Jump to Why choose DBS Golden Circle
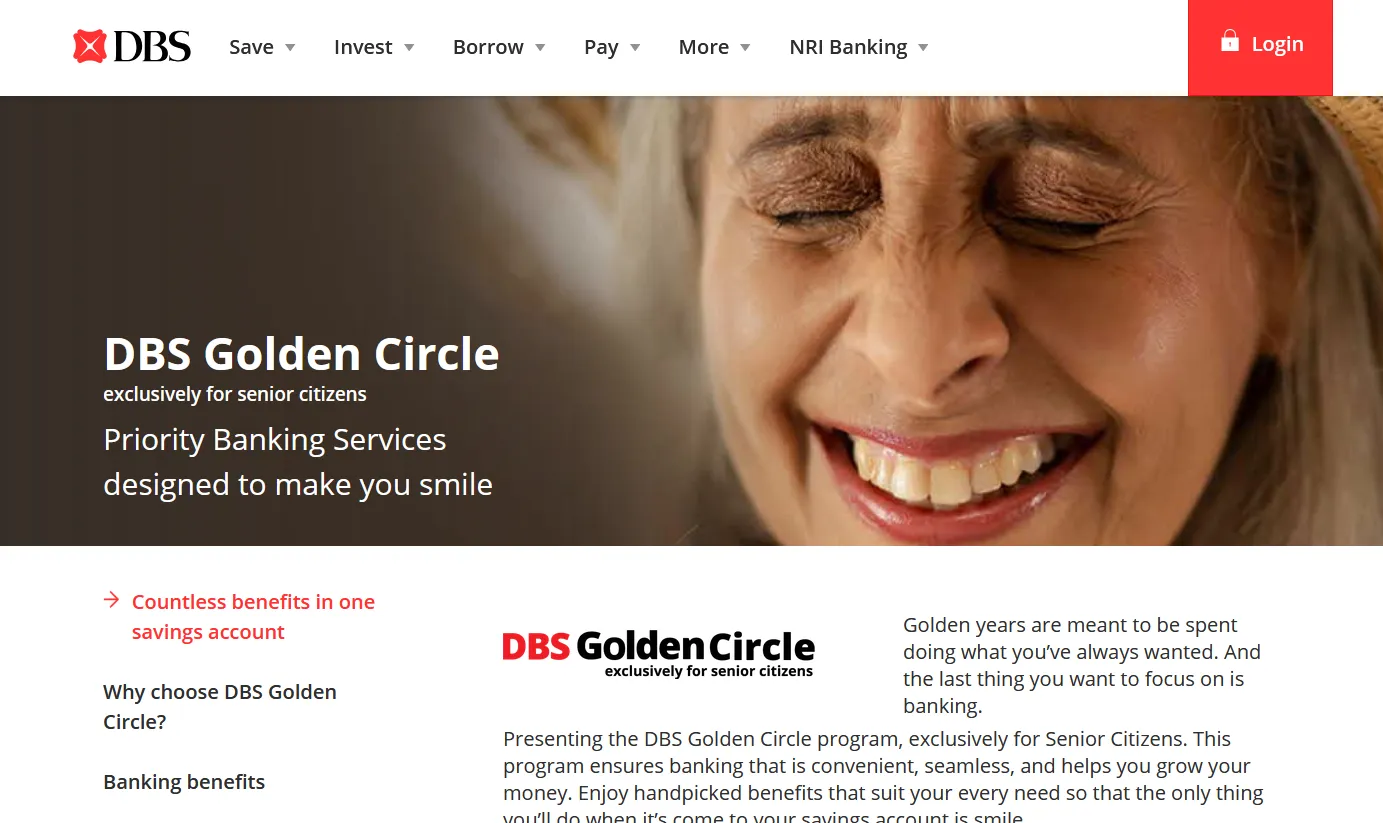The height and width of the screenshot is (823, 1383). click(x=220, y=707)
